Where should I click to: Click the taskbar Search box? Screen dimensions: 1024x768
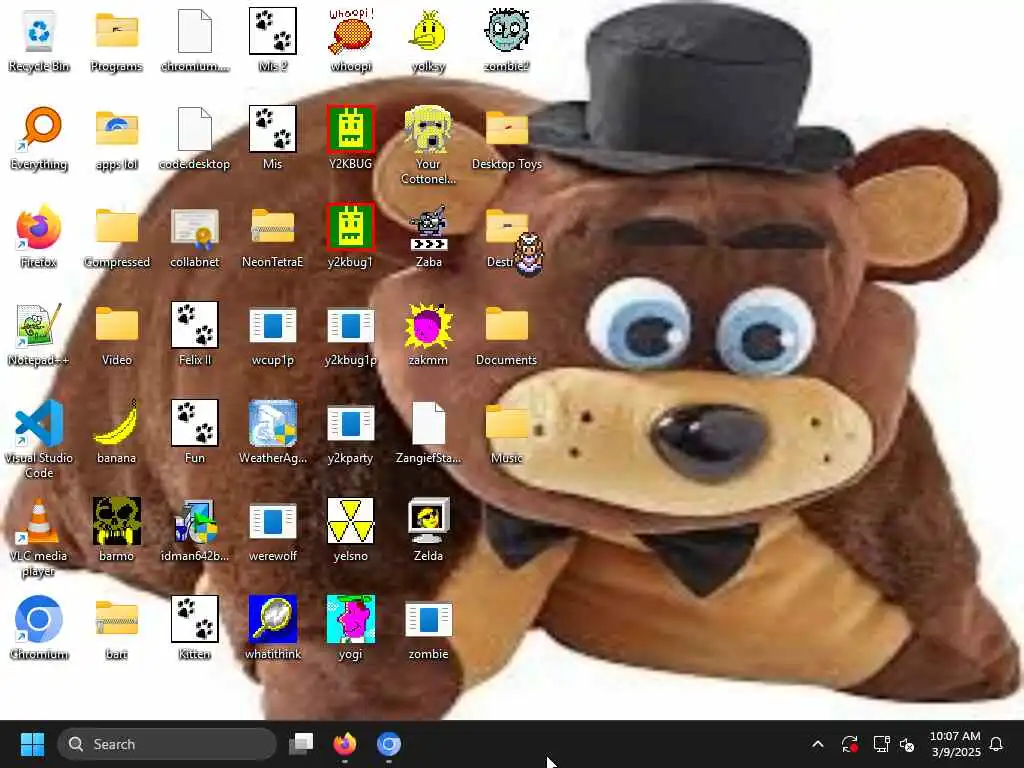pos(167,744)
